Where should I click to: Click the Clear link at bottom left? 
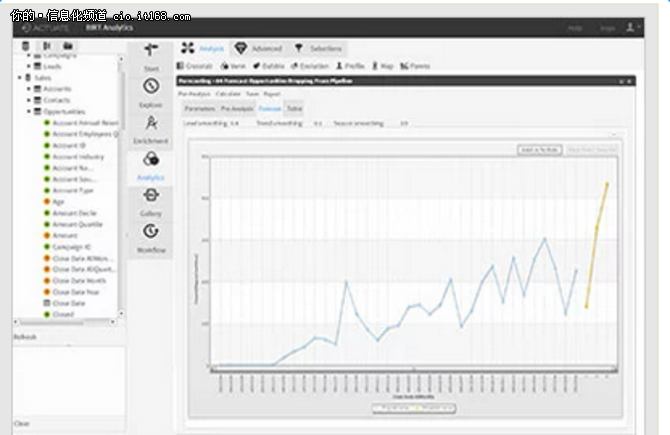(x=21, y=423)
